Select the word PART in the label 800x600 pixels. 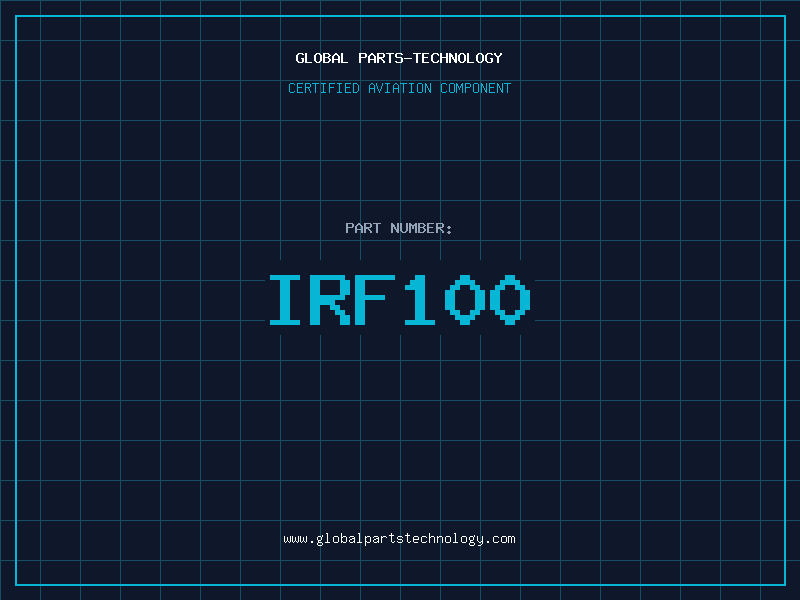click(x=362, y=228)
